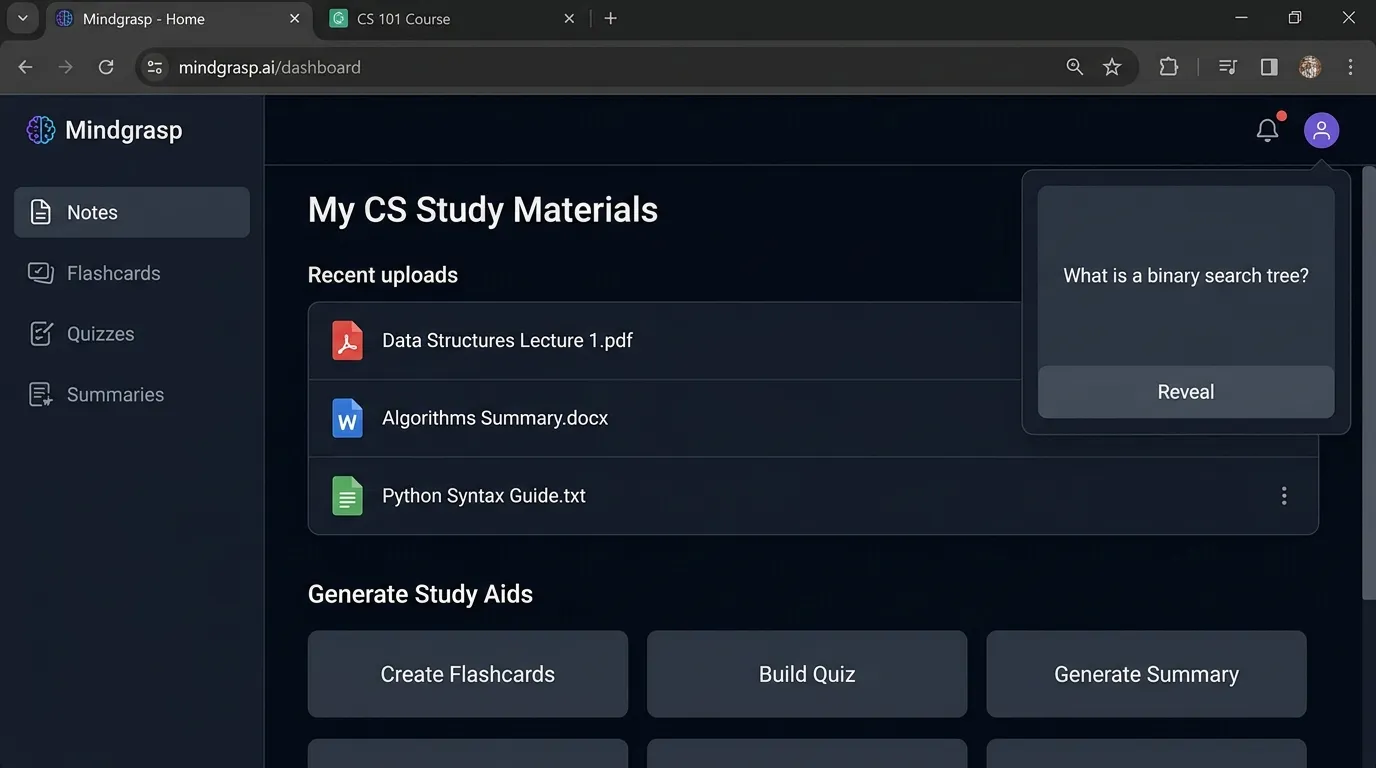Maximize or restore the browser window

1295,18
